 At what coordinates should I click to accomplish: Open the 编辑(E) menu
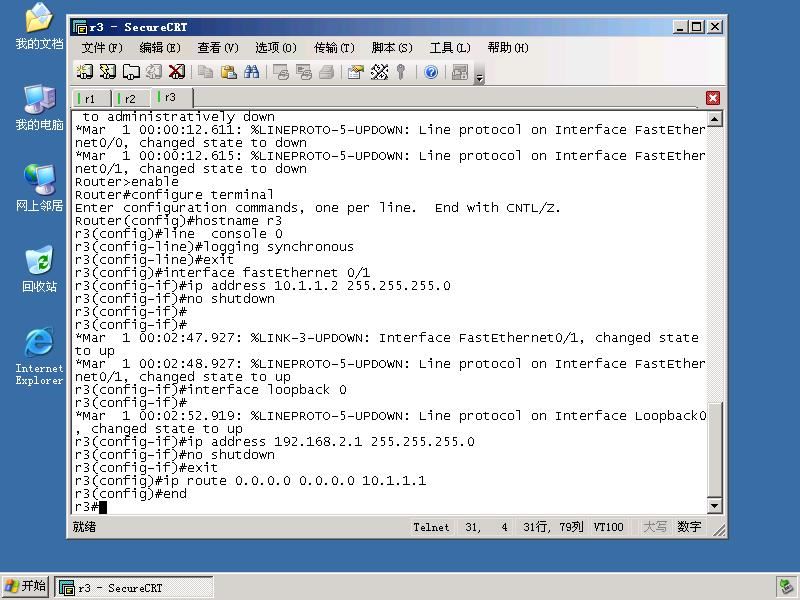160,48
